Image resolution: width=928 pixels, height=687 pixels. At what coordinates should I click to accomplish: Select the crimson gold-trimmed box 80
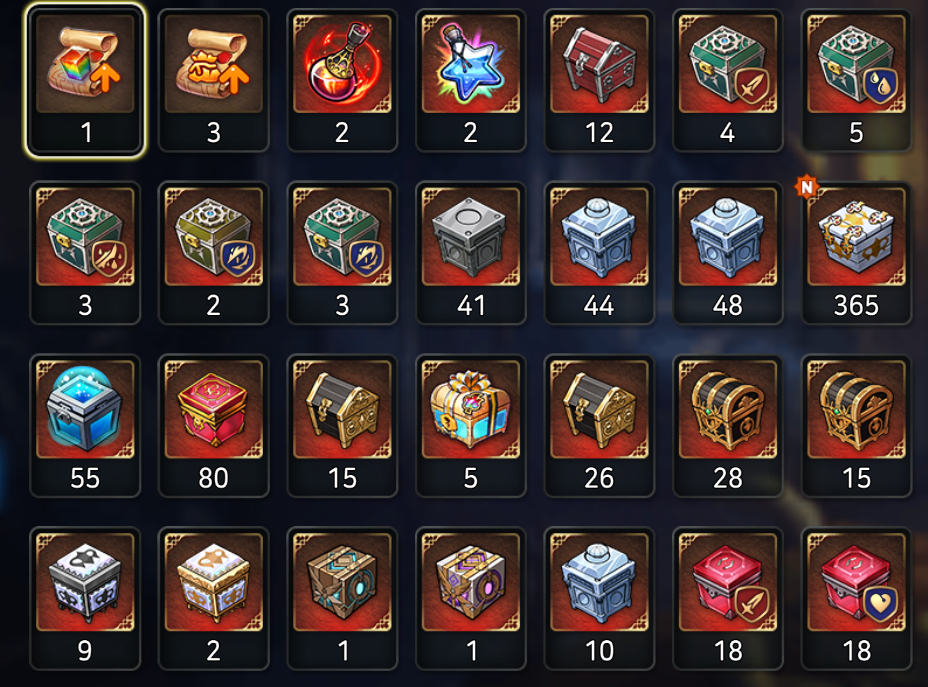click(x=214, y=425)
